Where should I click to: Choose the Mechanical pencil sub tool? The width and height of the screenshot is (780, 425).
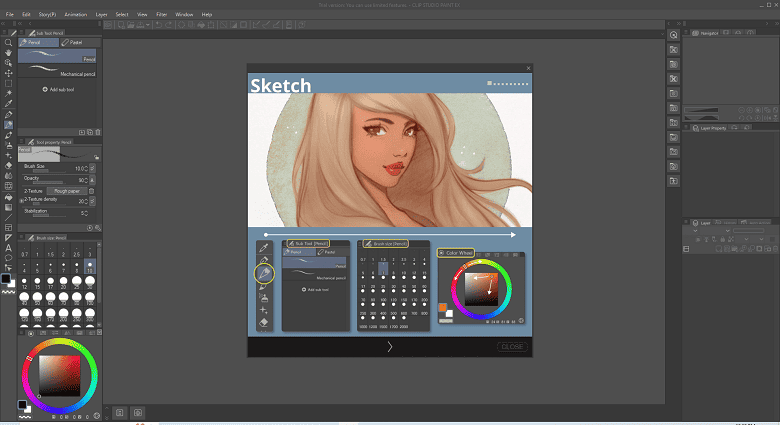(x=57, y=71)
